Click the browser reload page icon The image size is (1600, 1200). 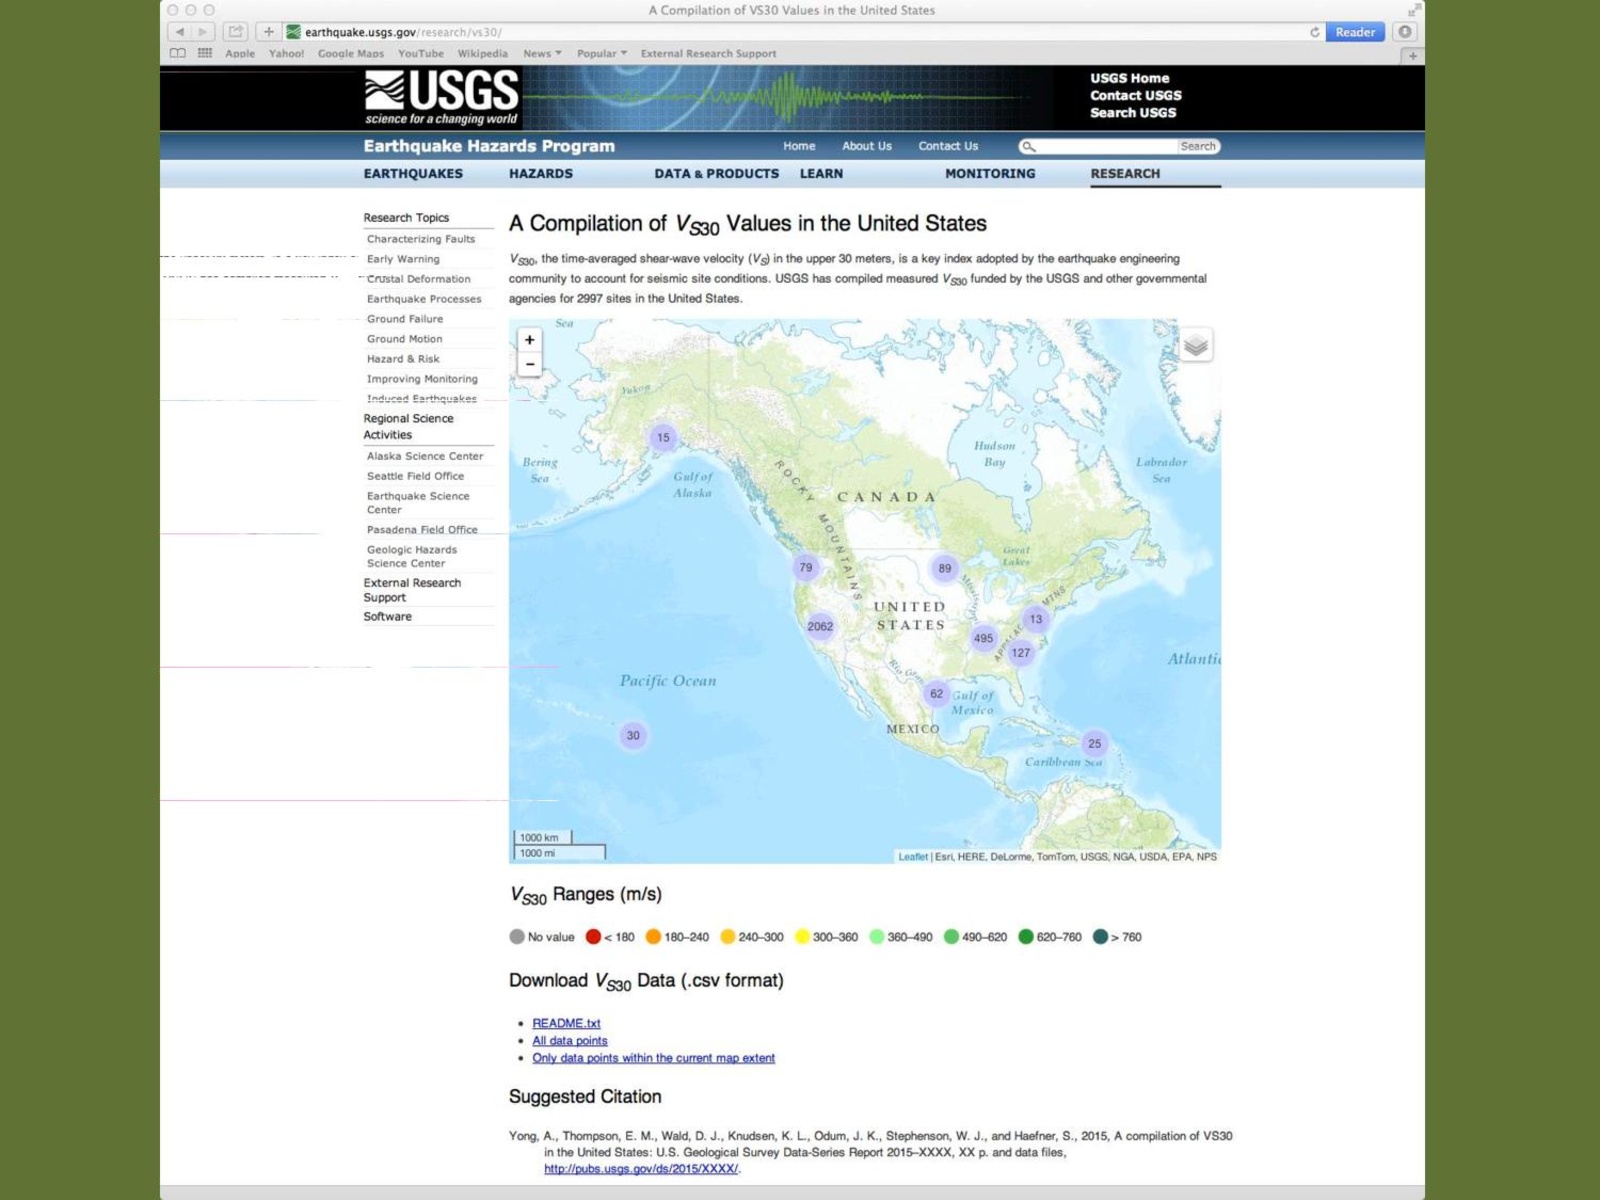(x=1314, y=32)
